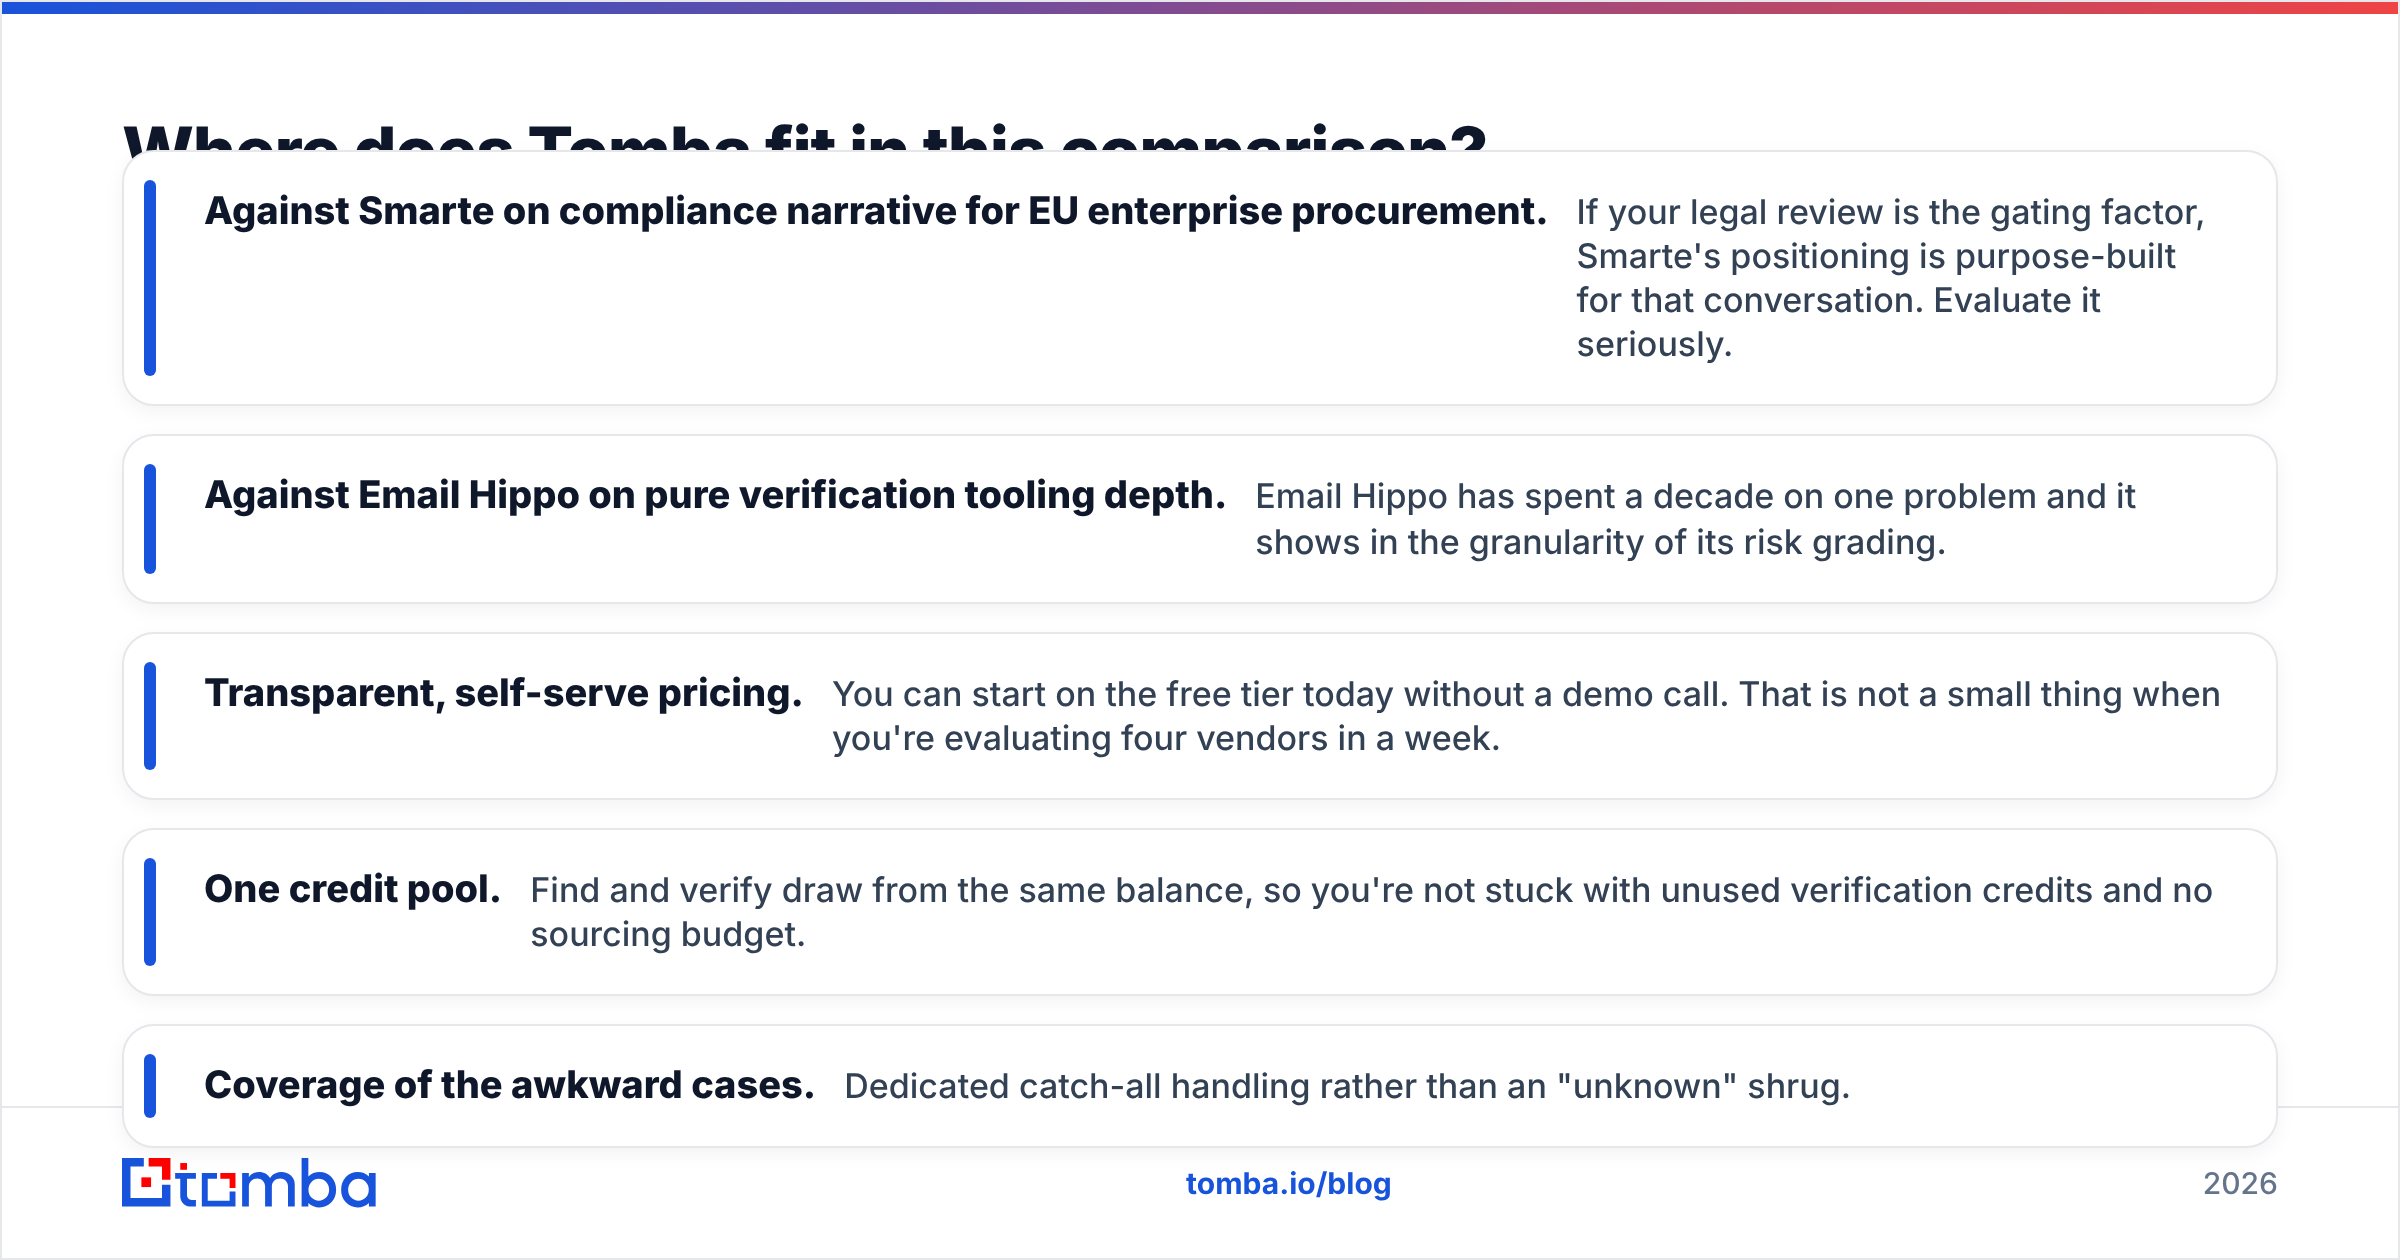Click the 2026 year label in footer
2400x1260 pixels.
point(2240,1184)
